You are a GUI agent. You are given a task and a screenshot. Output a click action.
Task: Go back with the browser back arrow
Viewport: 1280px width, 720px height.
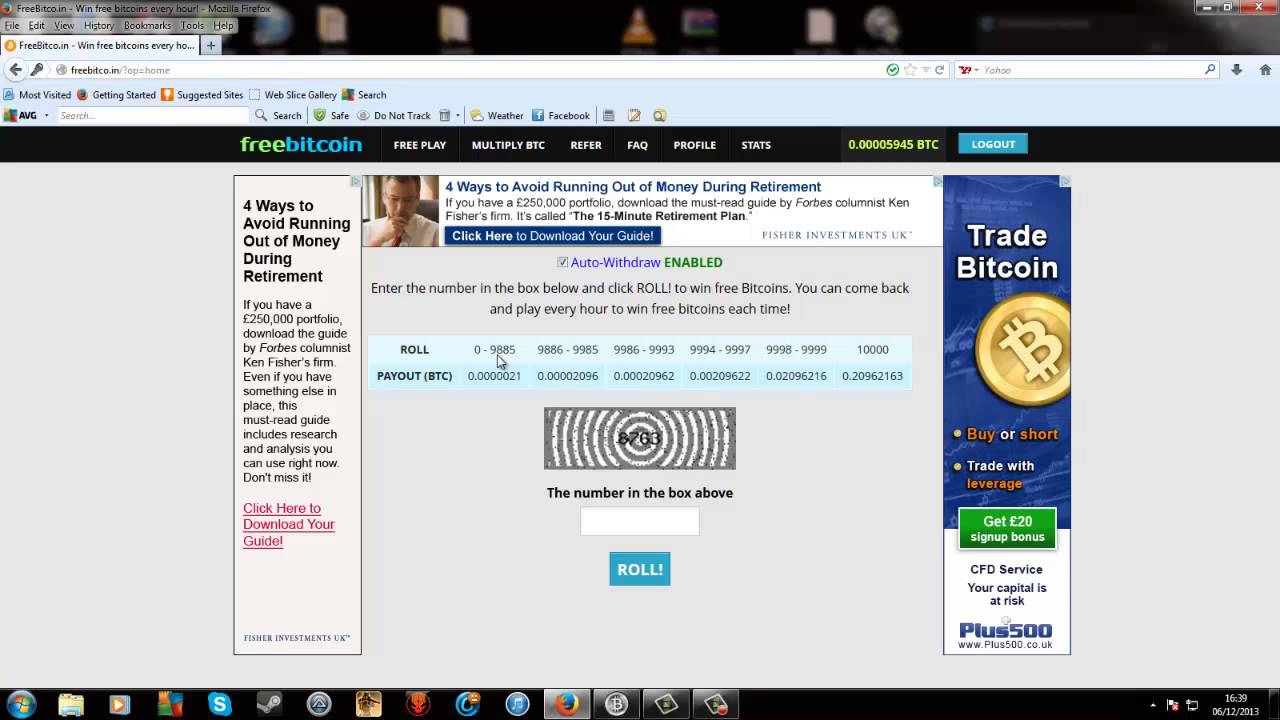pos(15,70)
